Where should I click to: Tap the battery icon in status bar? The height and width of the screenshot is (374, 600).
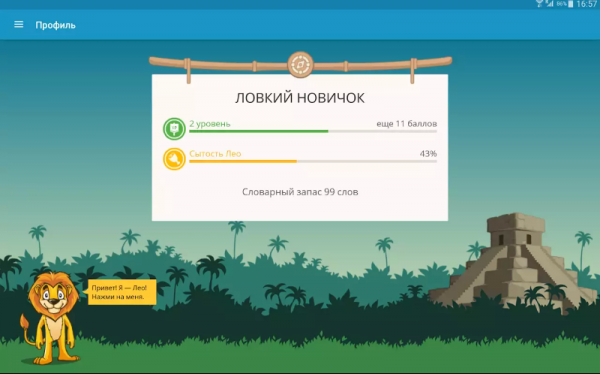571,4
